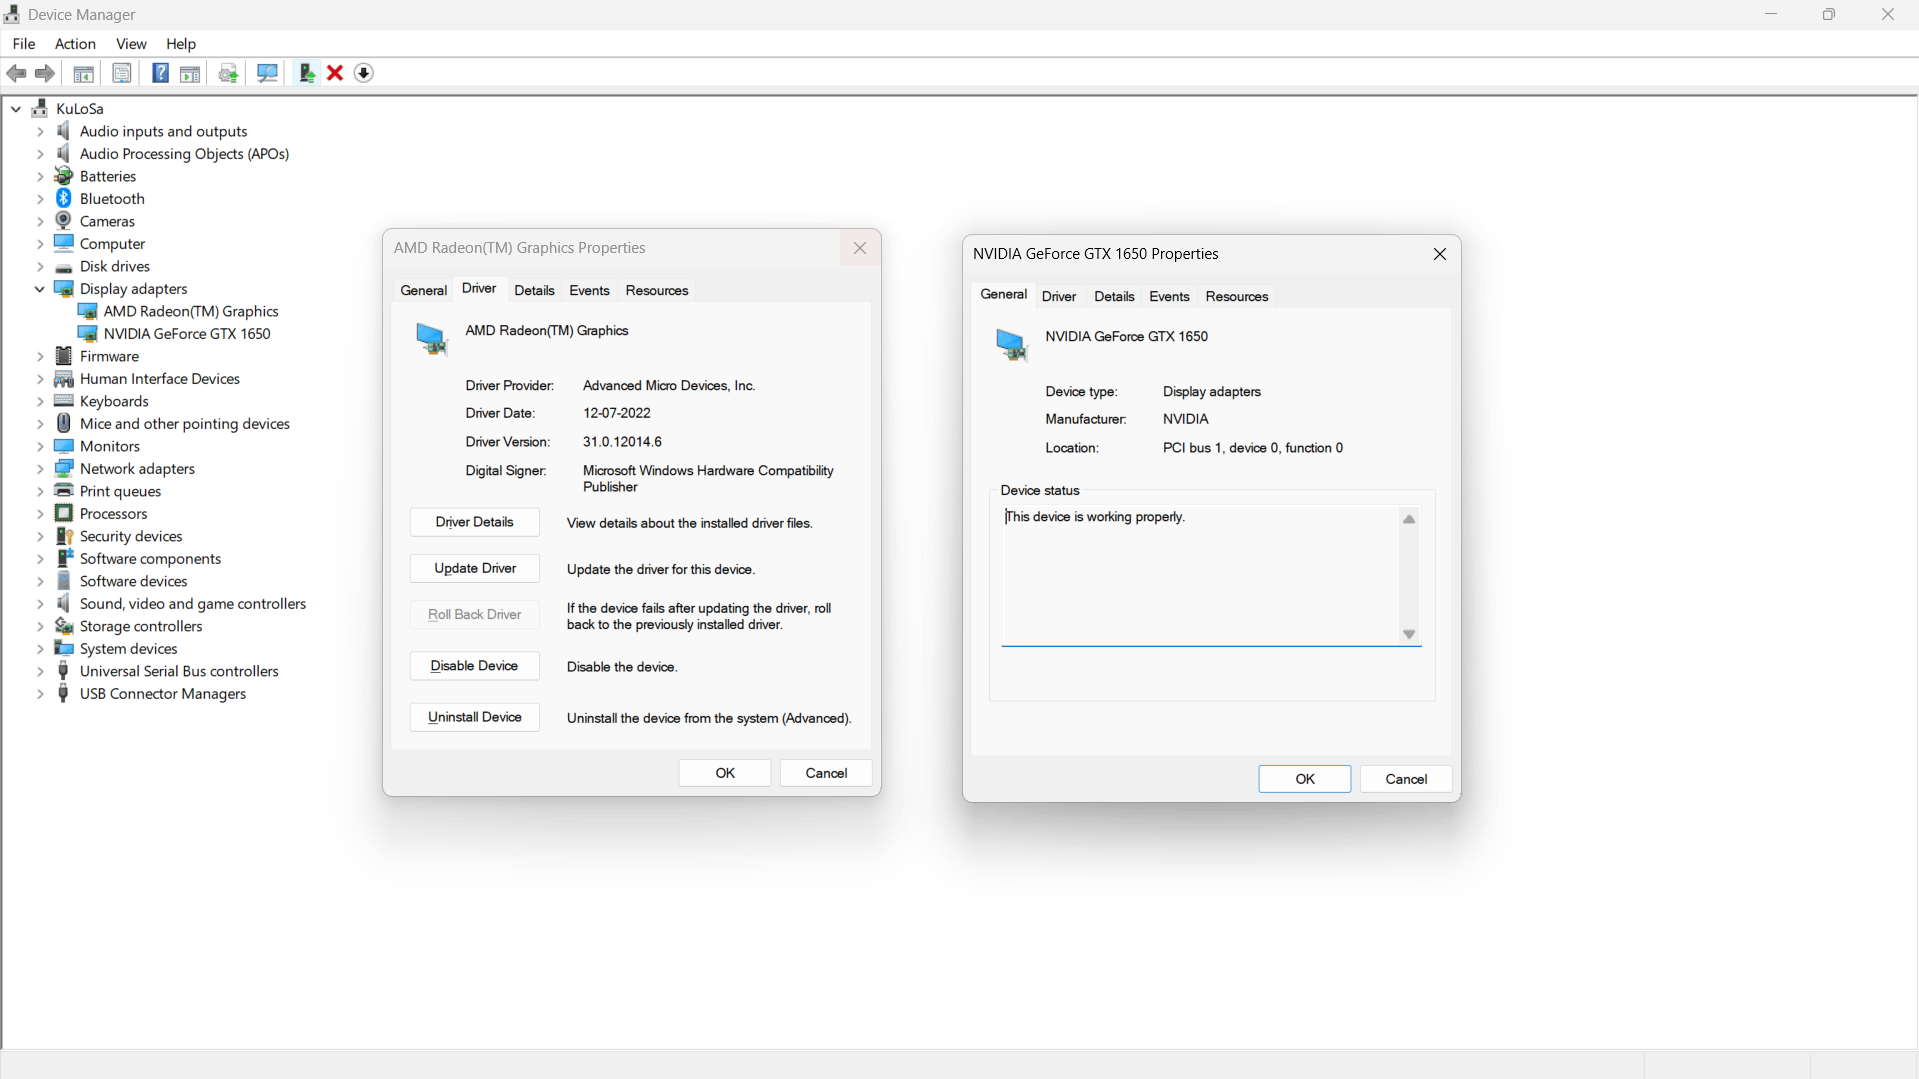The width and height of the screenshot is (1919, 1079).
Task: Click the Properties toolbar icon
Action: click(x=122, y=73)
